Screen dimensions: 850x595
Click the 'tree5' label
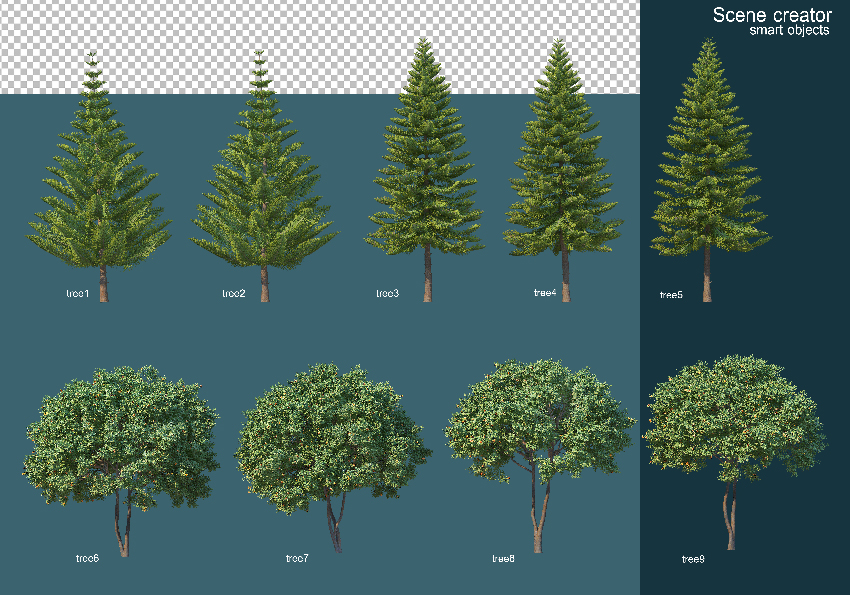671,295
